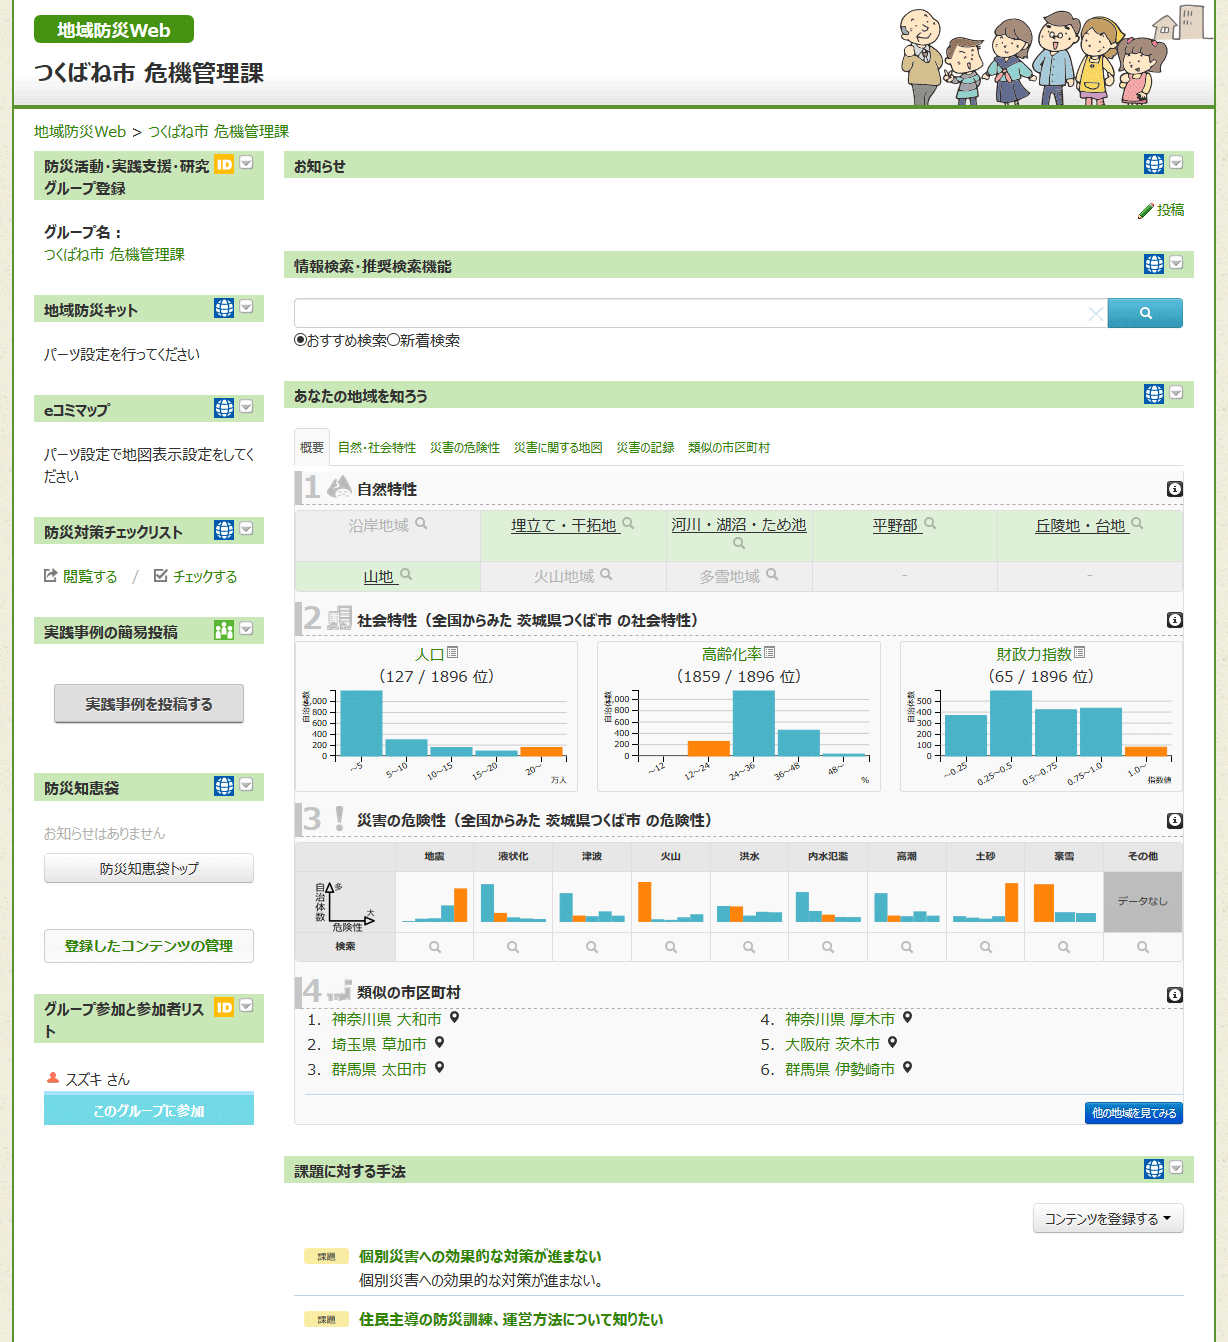Click the people icon in 実践事例の簡易投稿 header

(223, 630)
